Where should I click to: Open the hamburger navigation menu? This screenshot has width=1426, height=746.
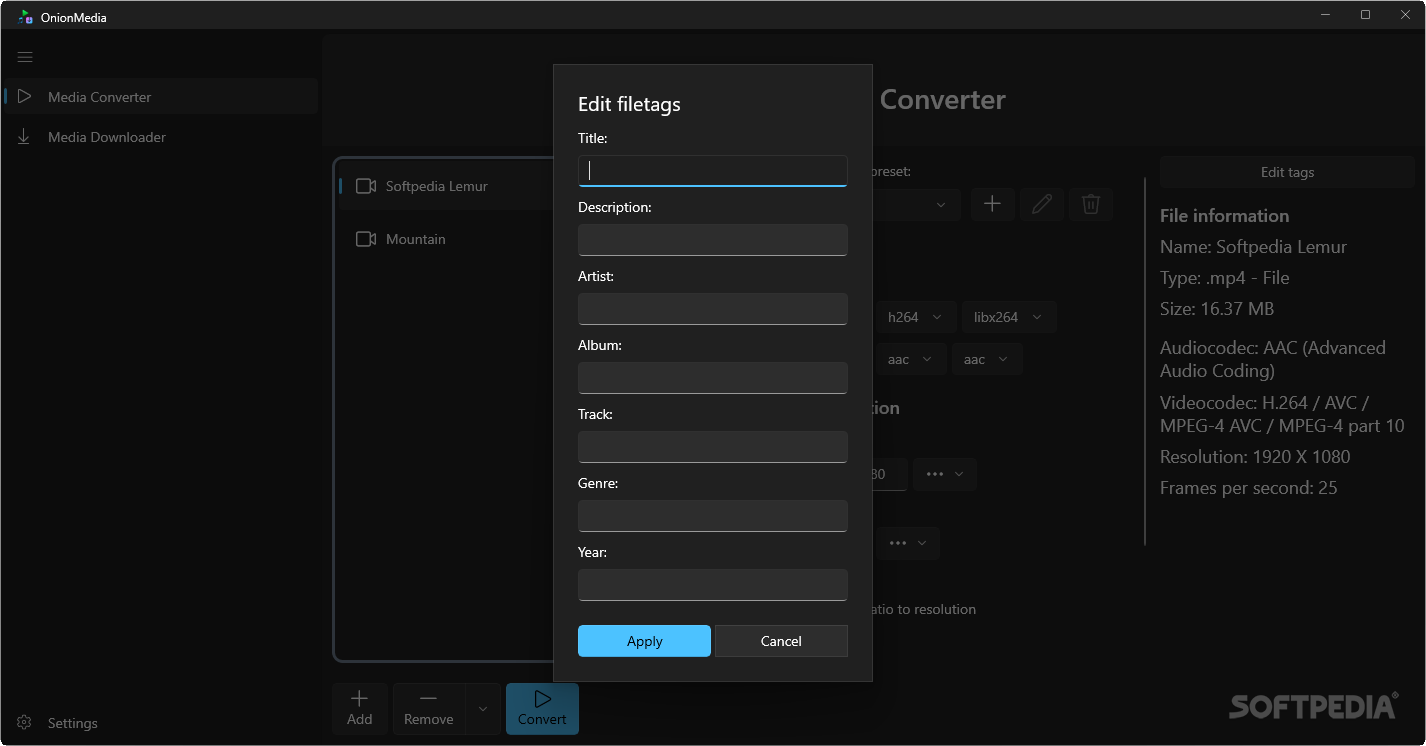(x=25, y=57)
